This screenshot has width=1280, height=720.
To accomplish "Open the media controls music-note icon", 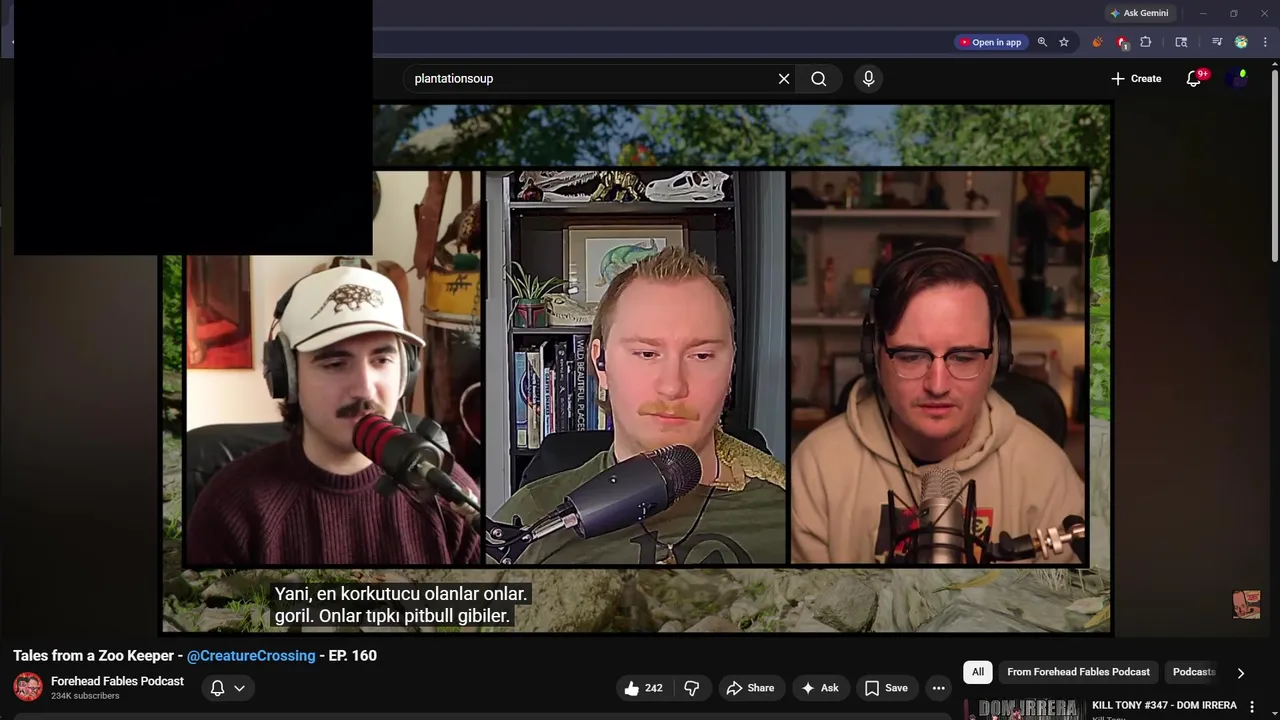I will pos(1217,42).
